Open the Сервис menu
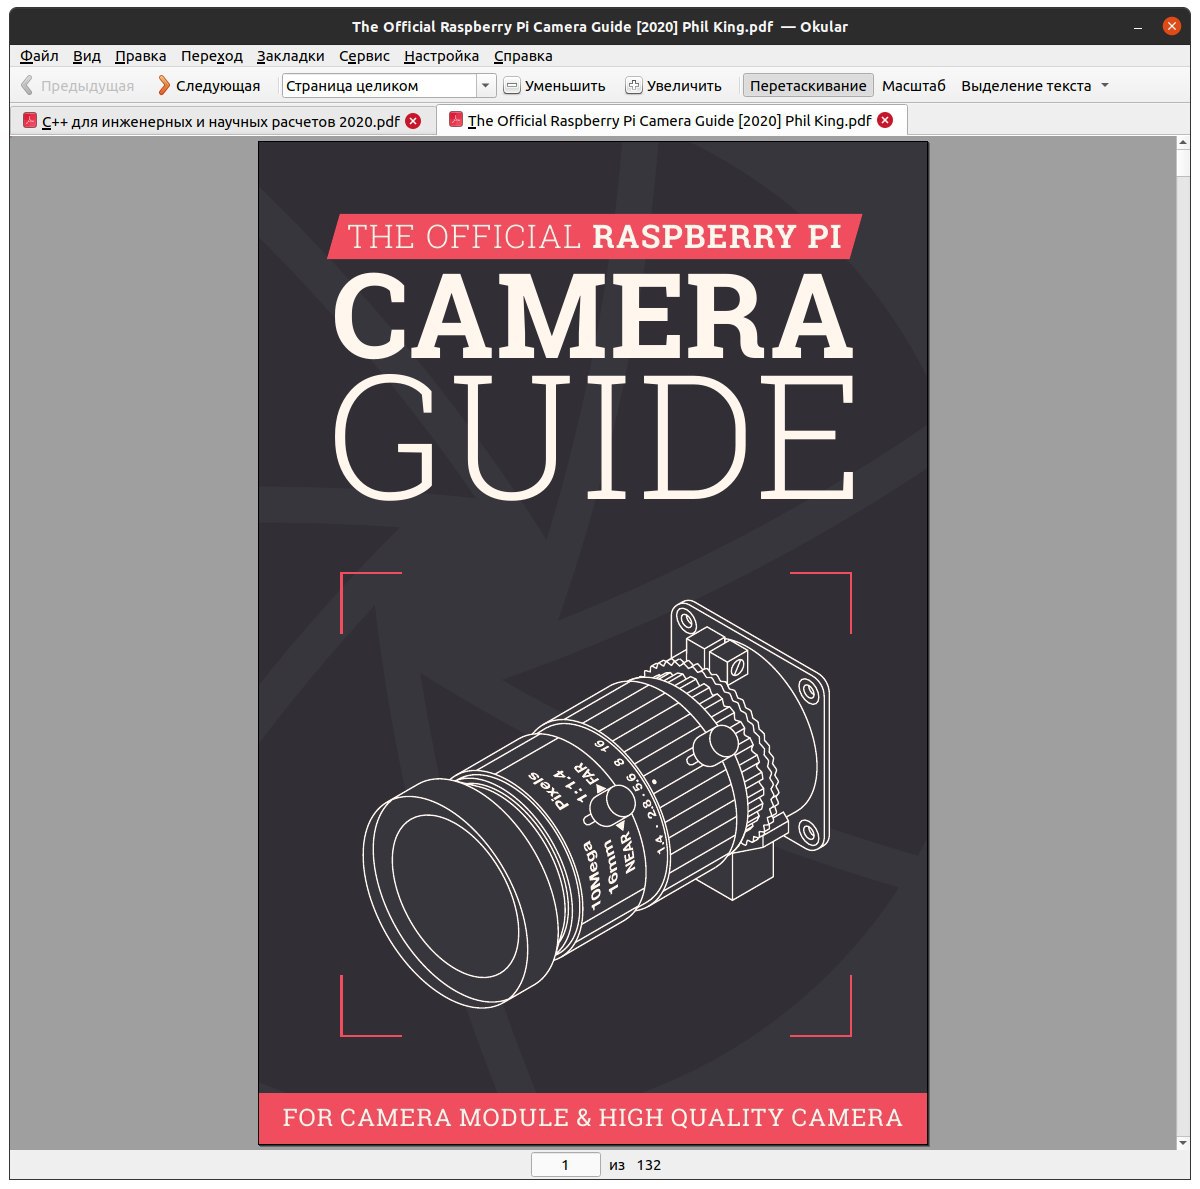The height and width of the screenshot is (1189, 1200). [x=365, y=56]
